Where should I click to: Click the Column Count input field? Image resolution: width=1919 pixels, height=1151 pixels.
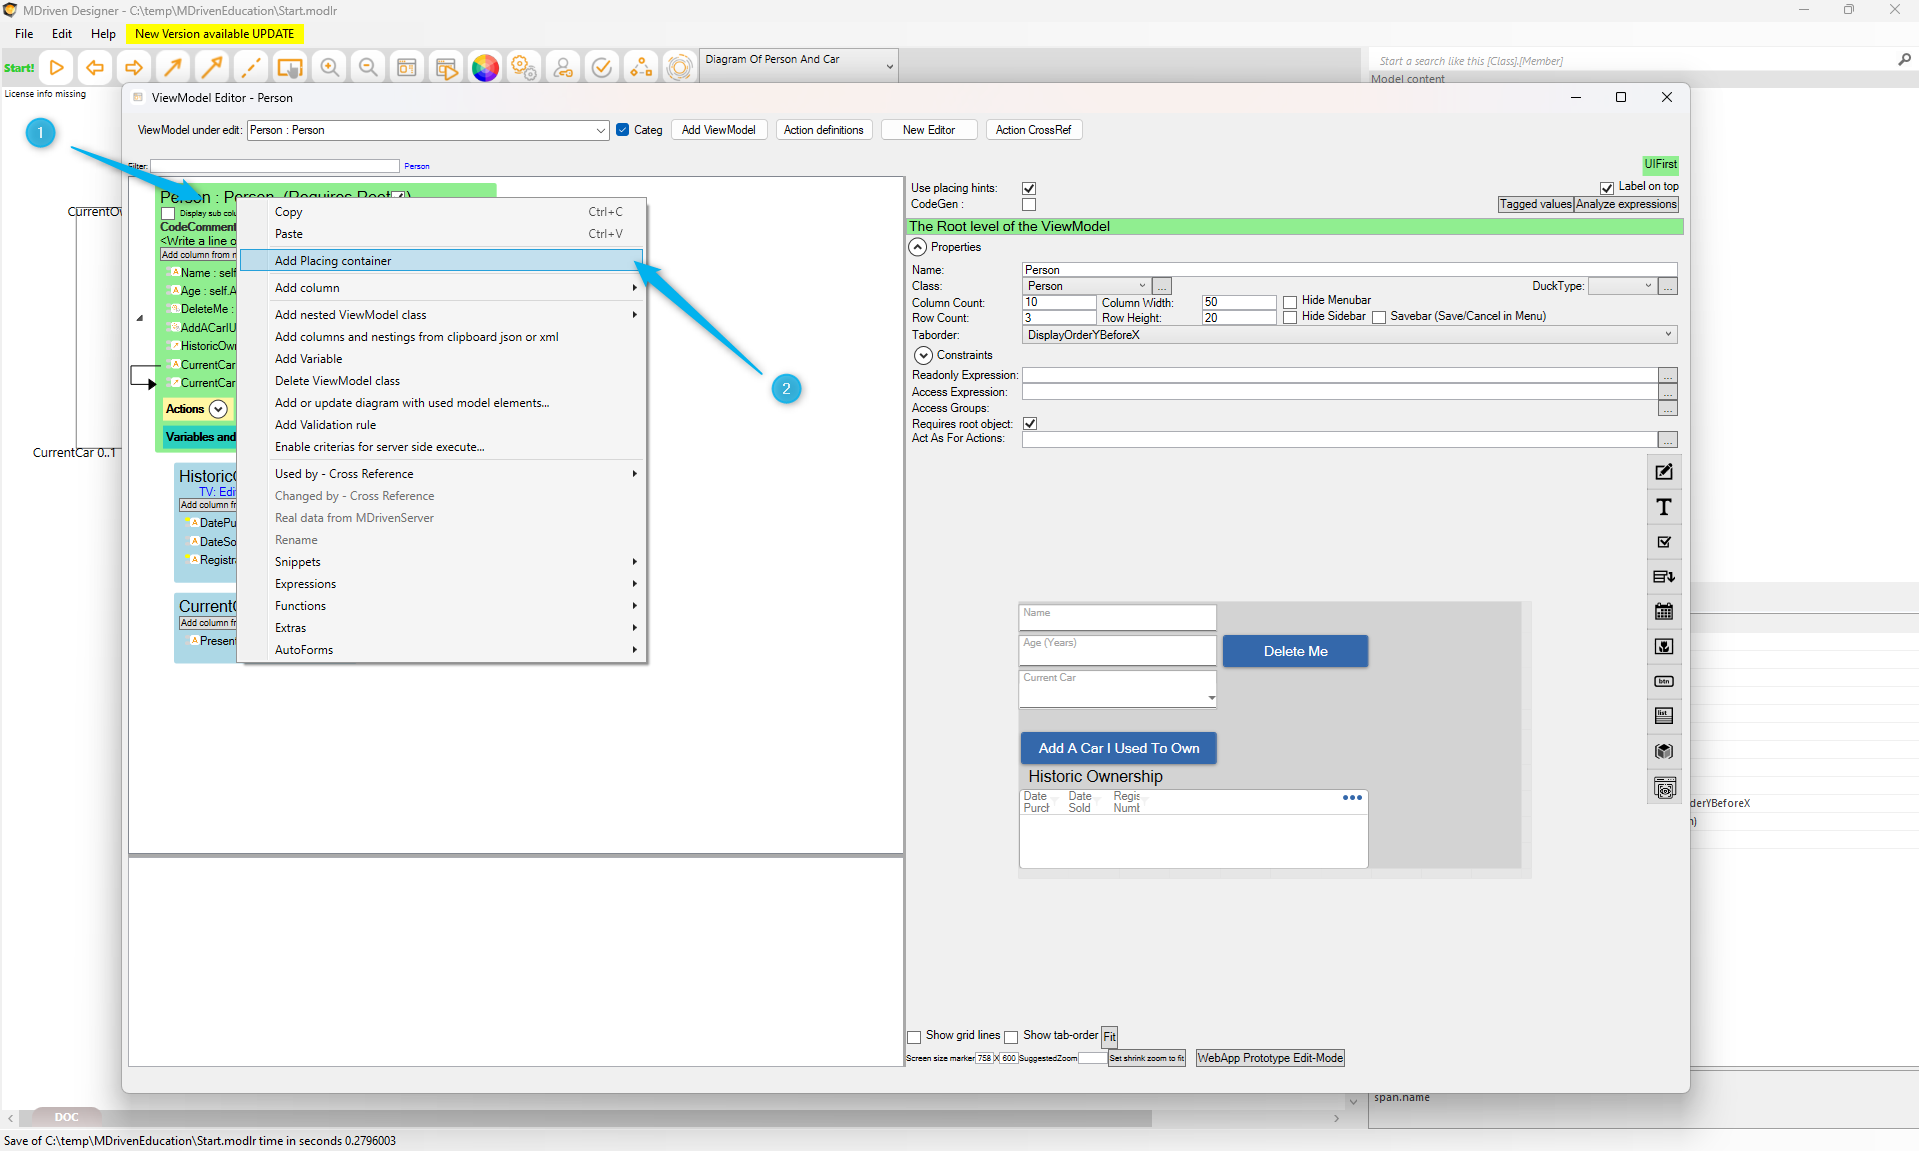click(x=1059, y=302)
